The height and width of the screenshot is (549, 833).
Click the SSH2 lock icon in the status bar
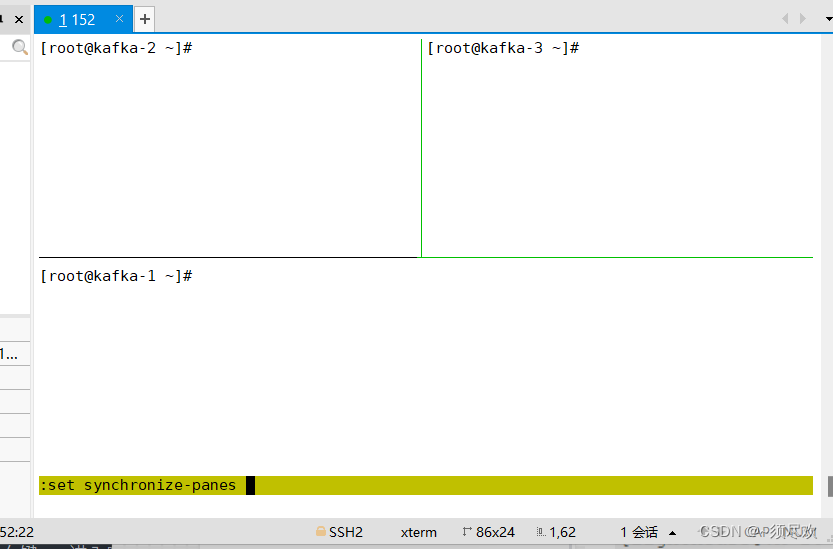pos(320,531)
